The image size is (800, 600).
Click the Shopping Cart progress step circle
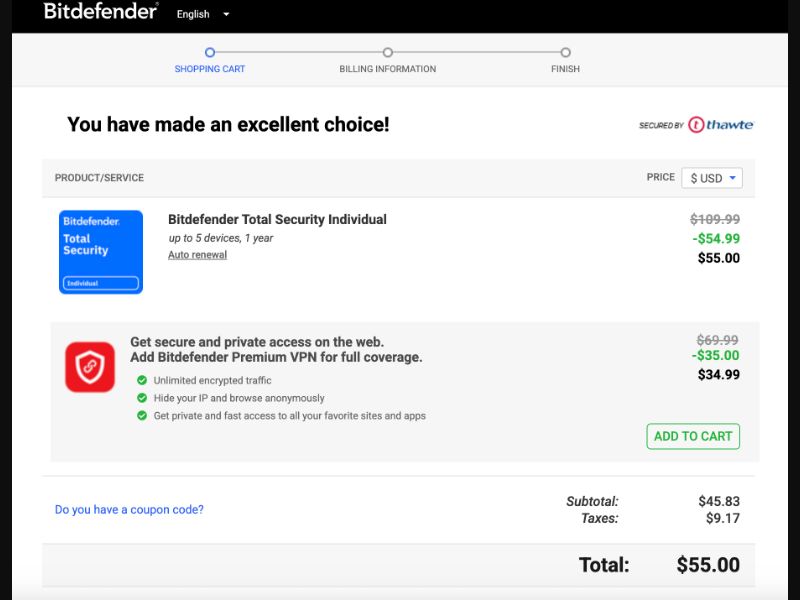coord(209,53)
